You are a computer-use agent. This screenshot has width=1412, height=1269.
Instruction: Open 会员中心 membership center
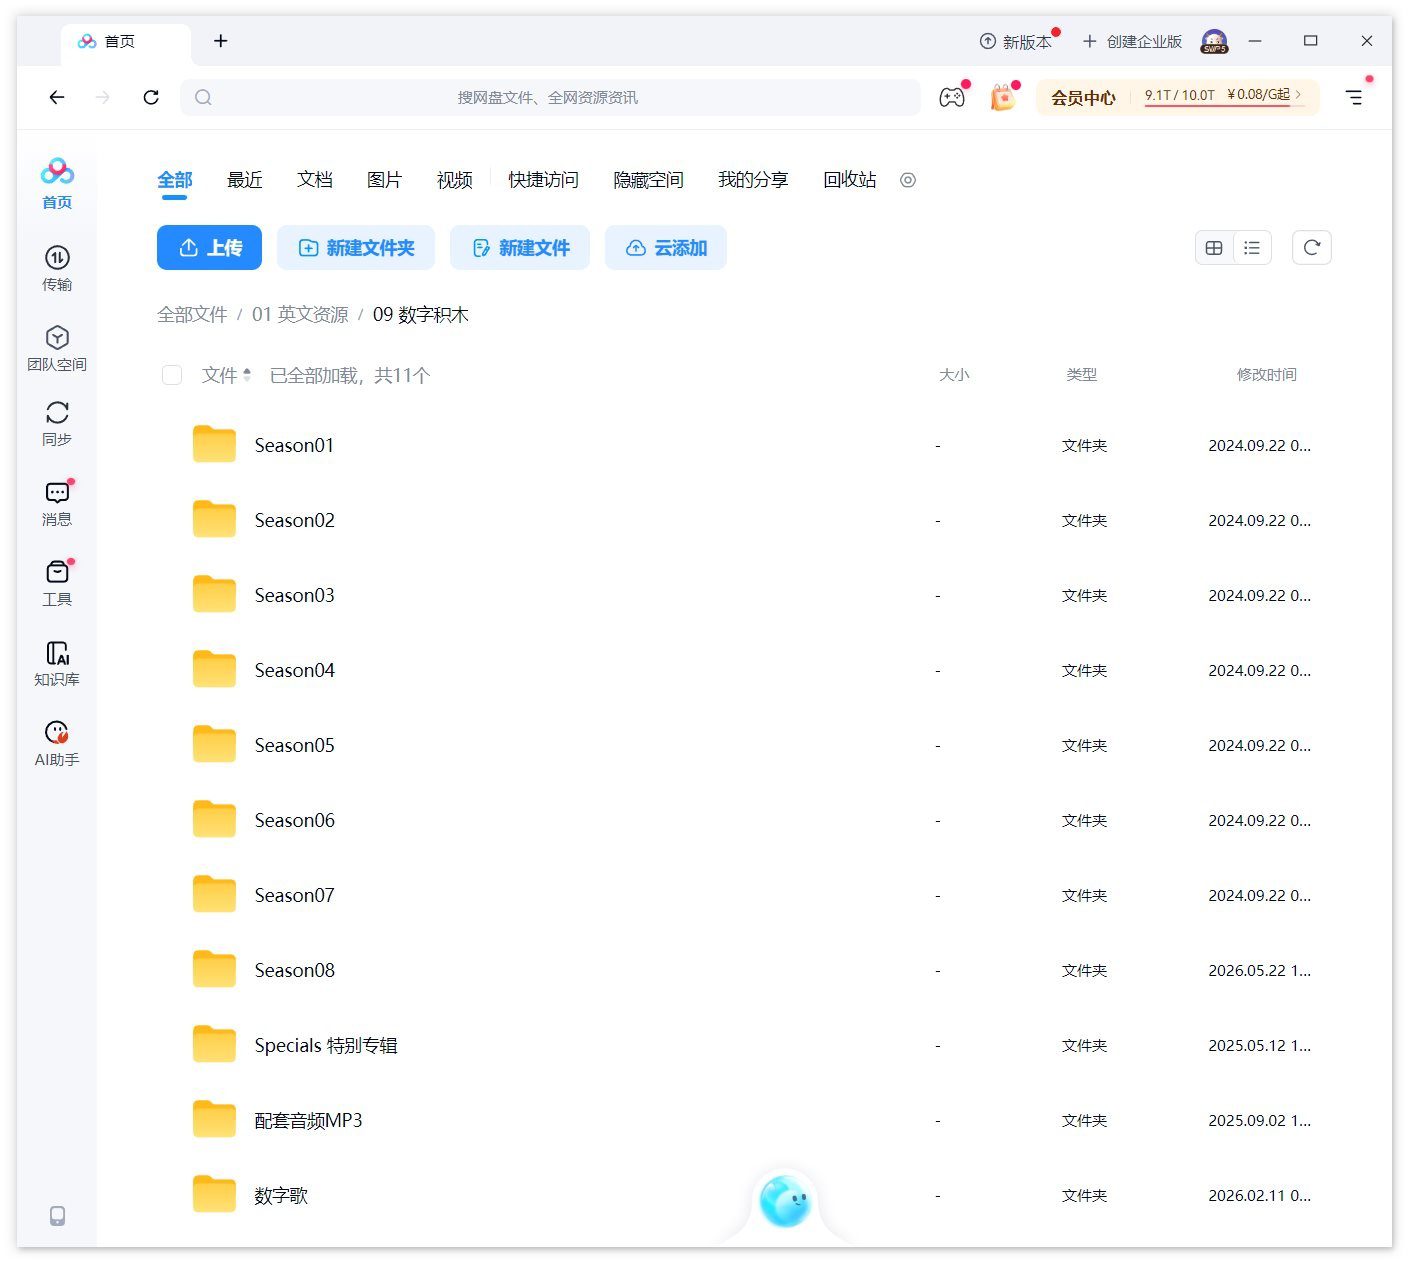tap(1083, 97)
